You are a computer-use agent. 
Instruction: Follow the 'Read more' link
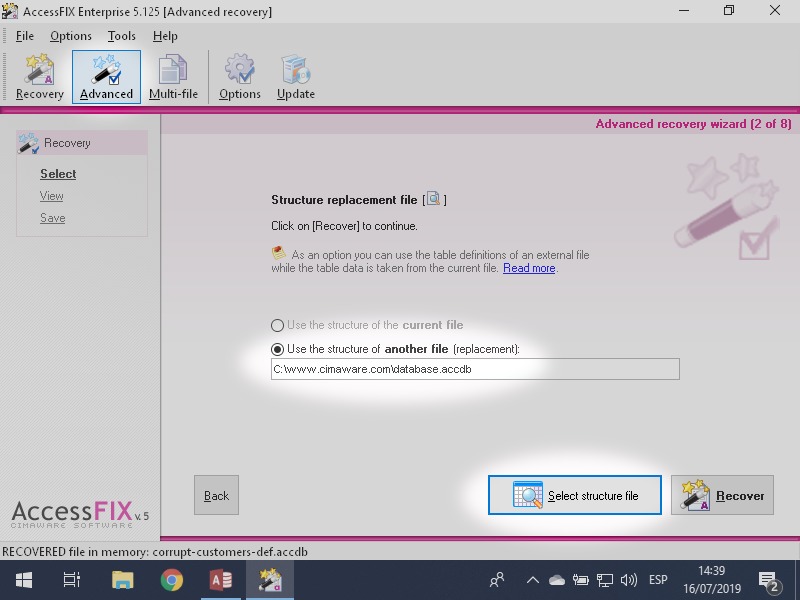click(529, 268)
